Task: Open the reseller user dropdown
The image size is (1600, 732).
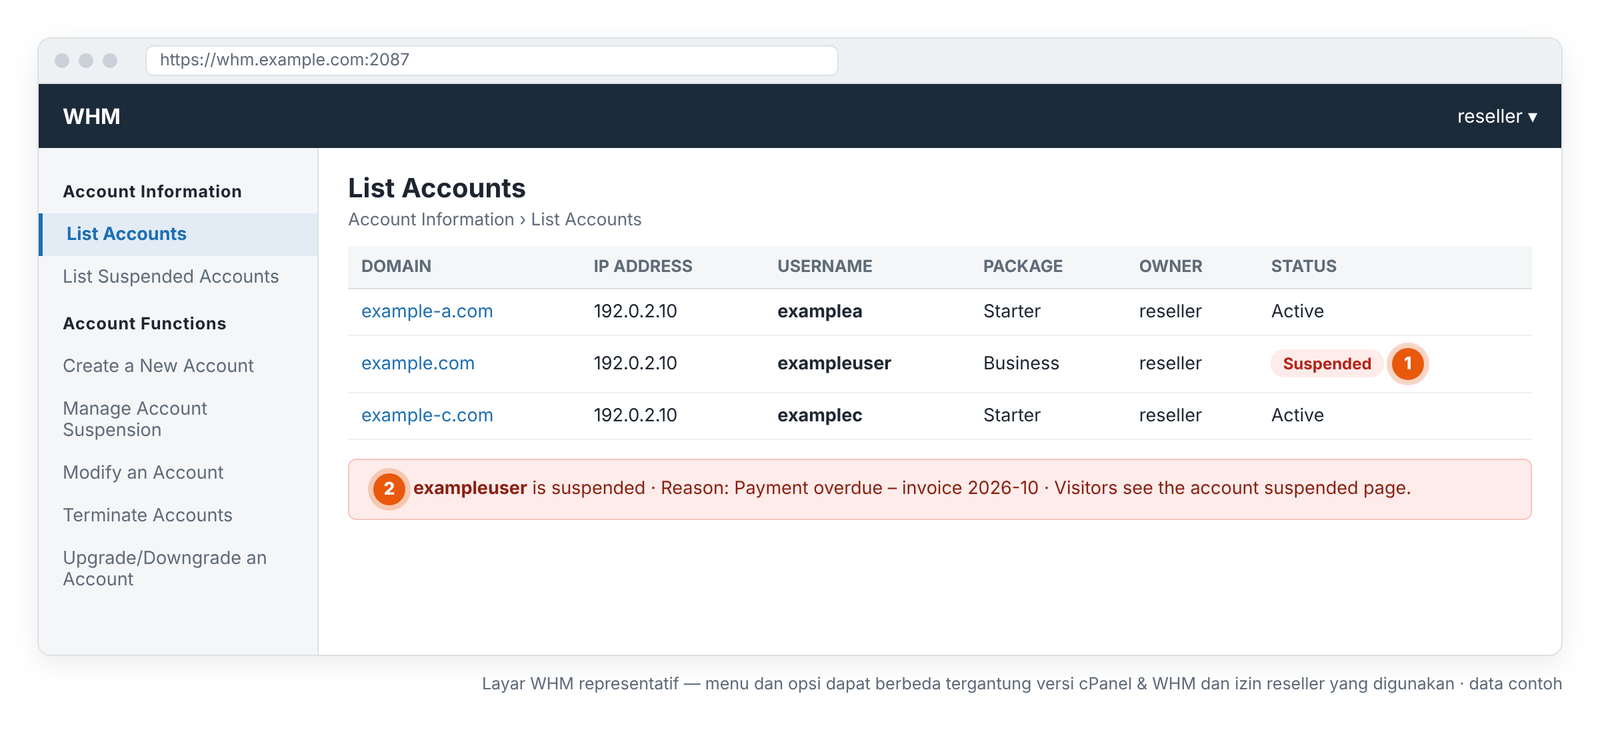Action: click(x=1497, y=116)
